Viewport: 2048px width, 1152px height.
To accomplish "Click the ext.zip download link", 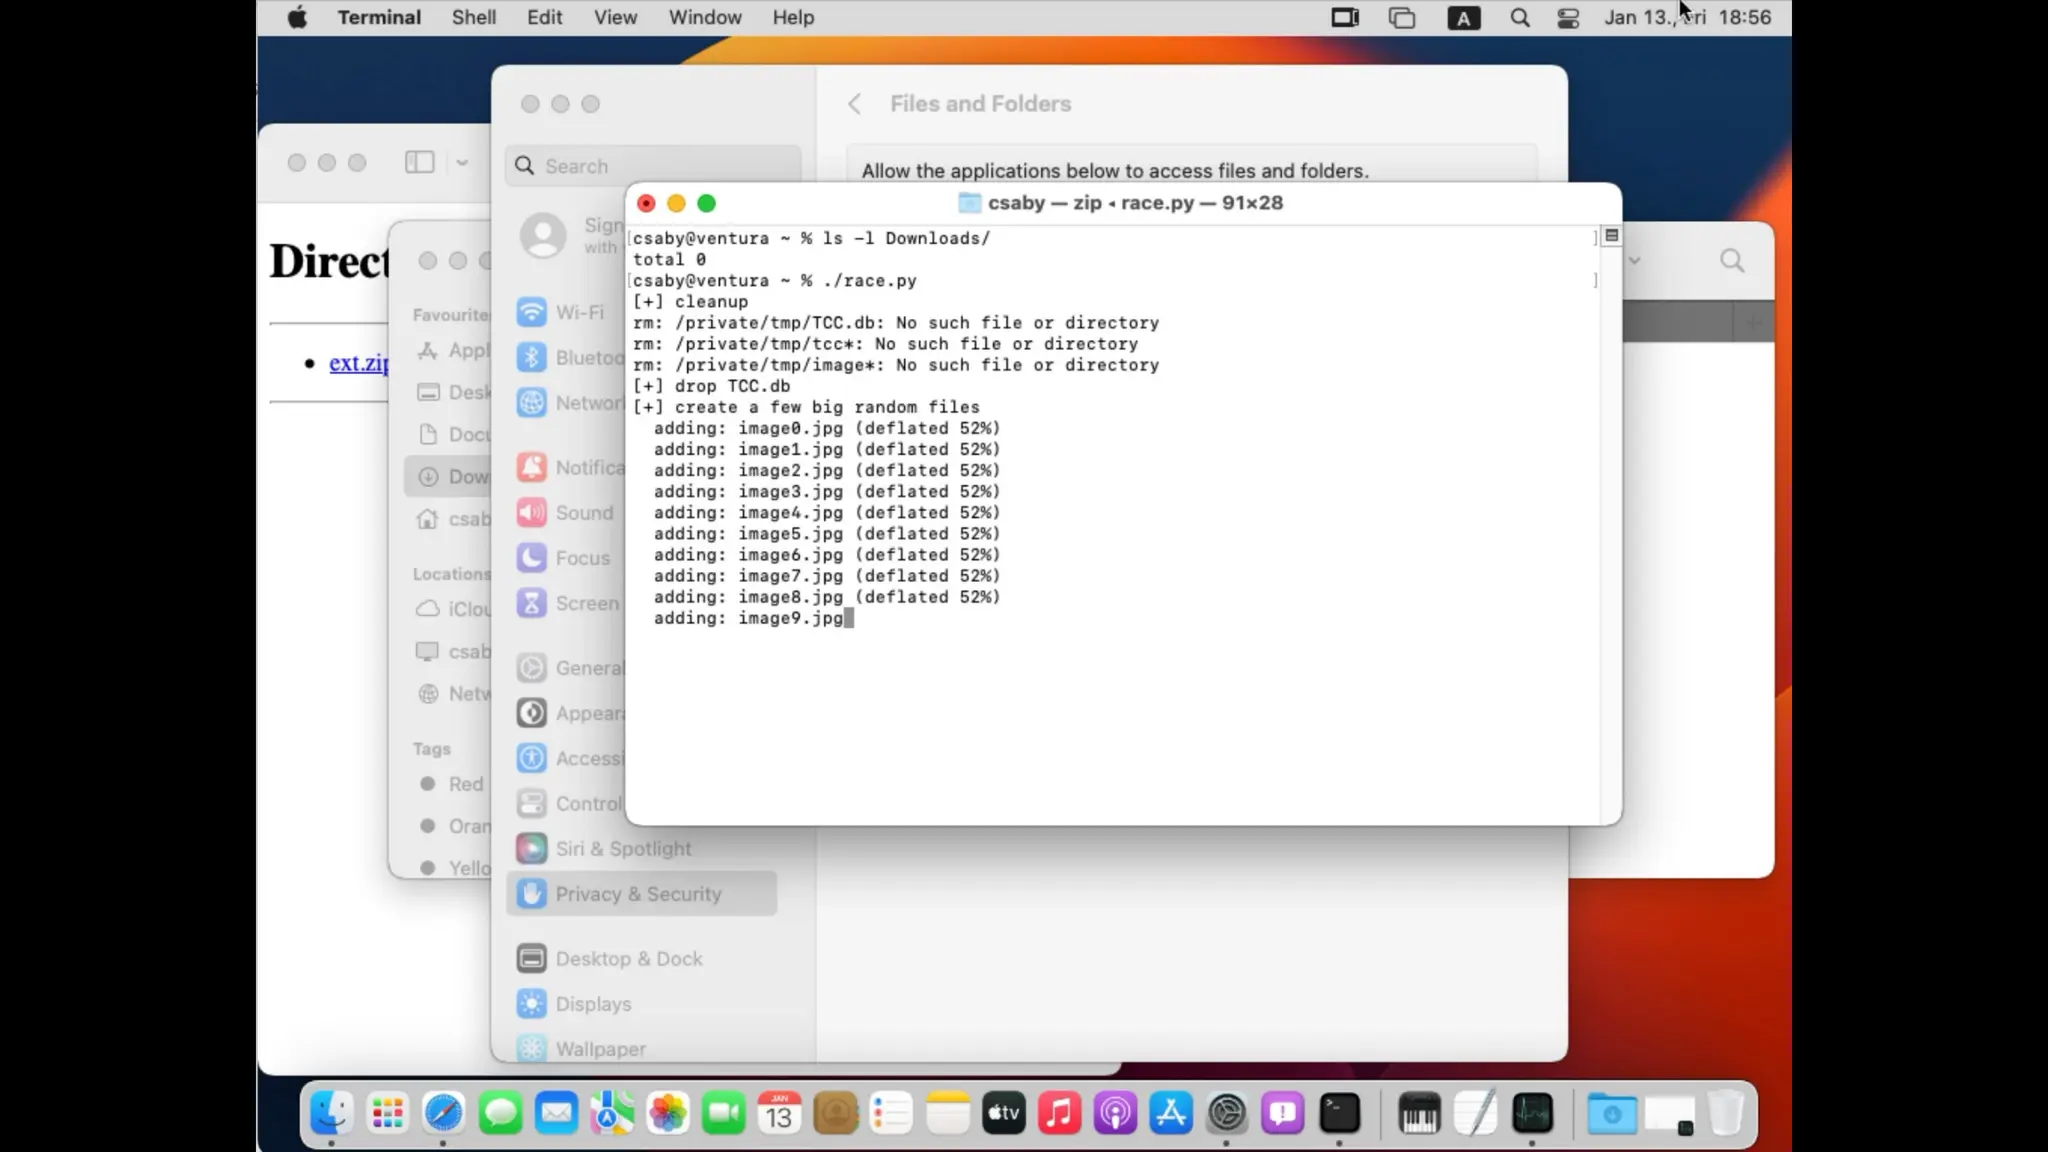I will click(358, 363).
